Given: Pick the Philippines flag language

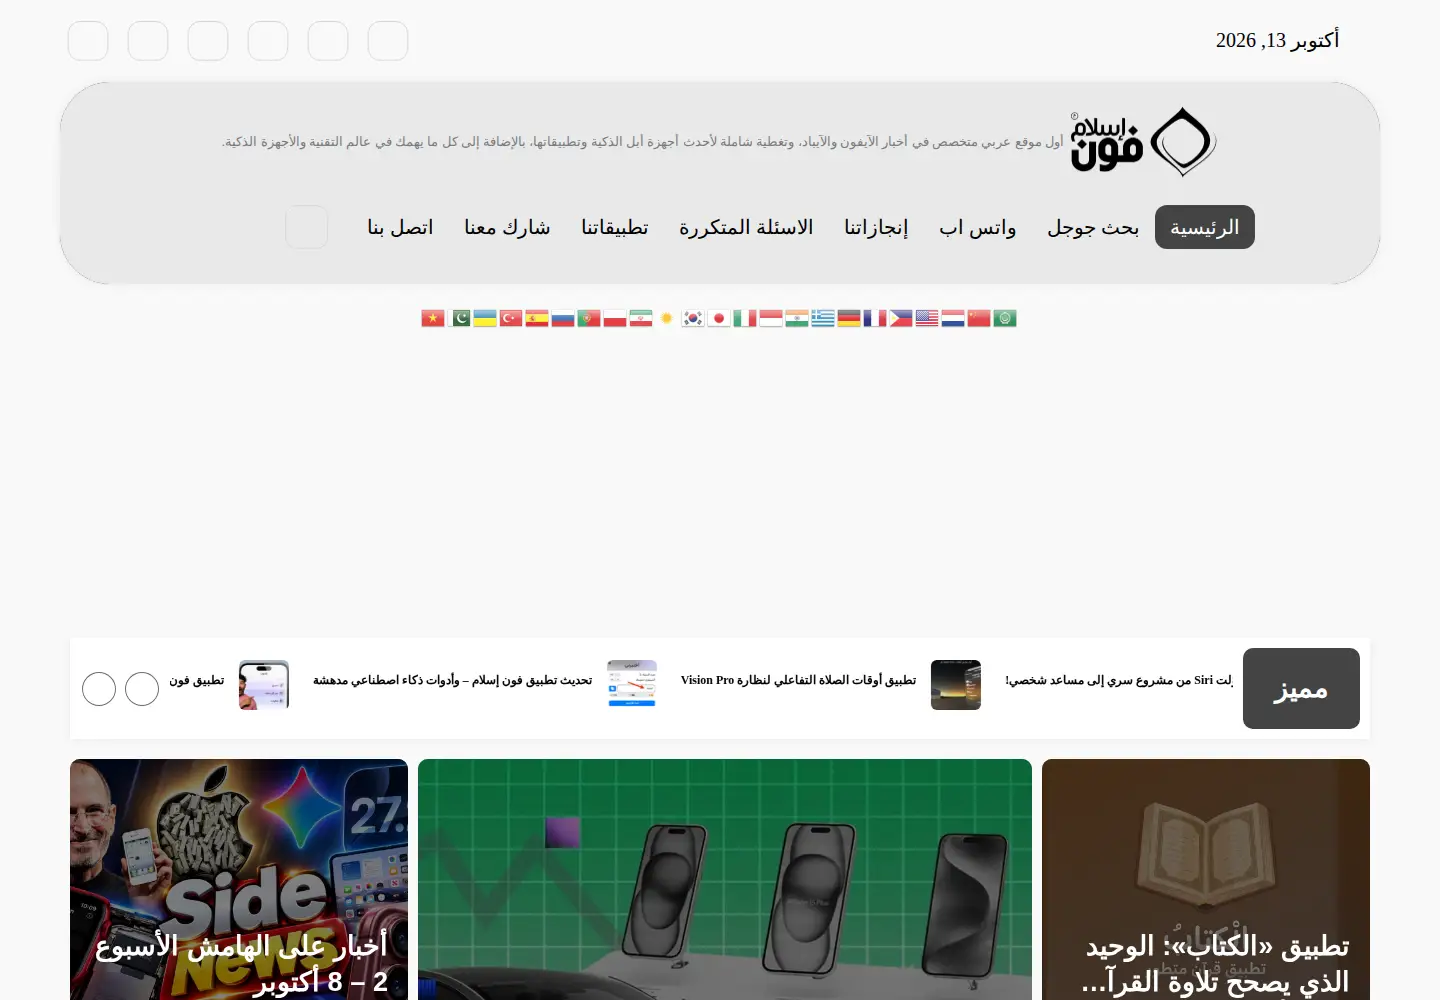Looking at the screenshot, I should (x=901, y=318).
